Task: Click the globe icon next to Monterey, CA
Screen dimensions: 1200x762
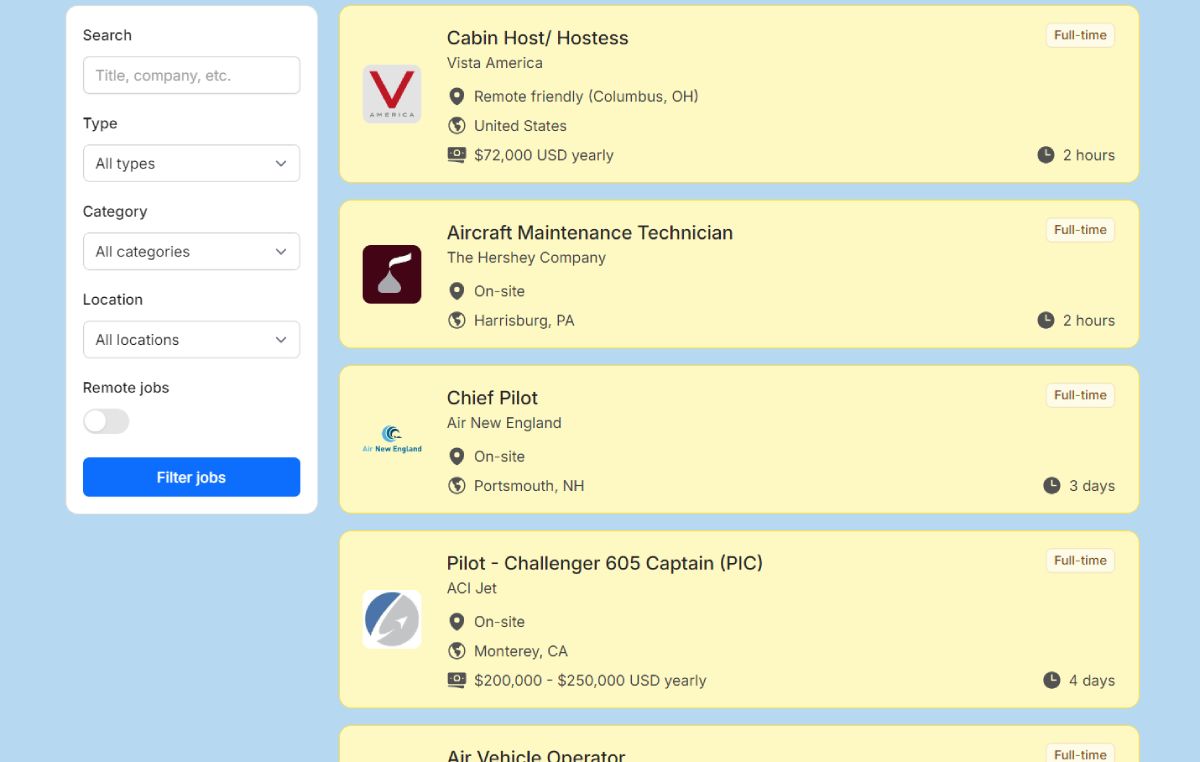Action: pos(456,651)
